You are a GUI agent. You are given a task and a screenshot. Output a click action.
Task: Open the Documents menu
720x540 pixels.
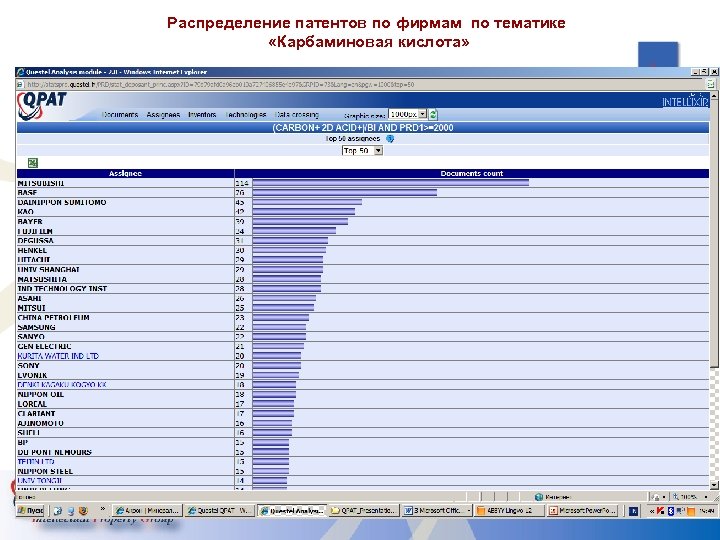coord(120,114)
